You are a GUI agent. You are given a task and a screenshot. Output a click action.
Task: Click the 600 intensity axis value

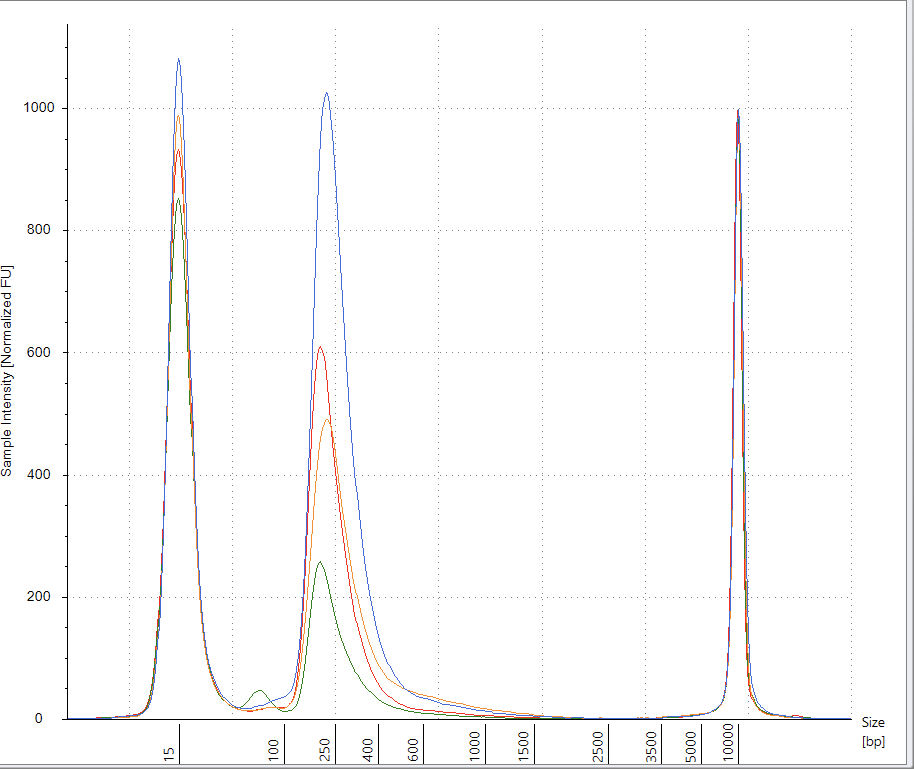pyautogui.click(x=38, y=352)
